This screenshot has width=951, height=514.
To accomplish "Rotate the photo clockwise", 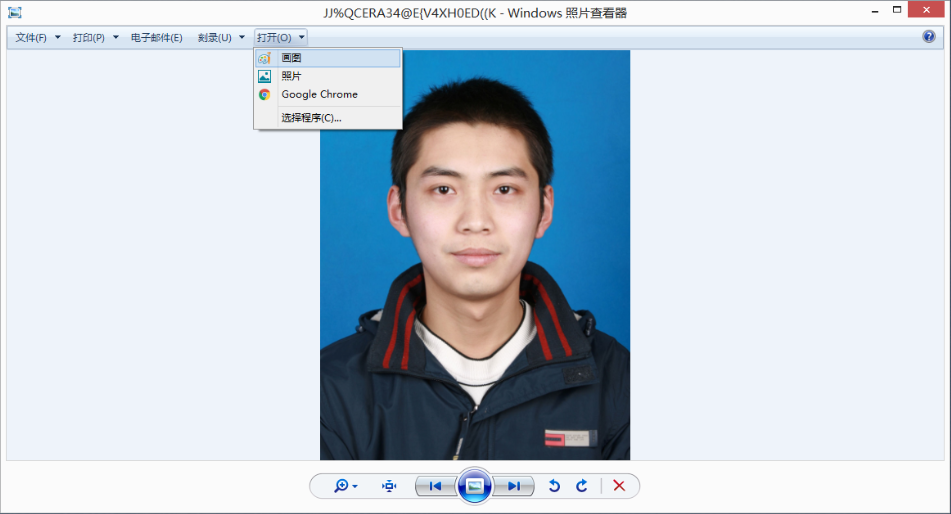I will click(582, 486).
